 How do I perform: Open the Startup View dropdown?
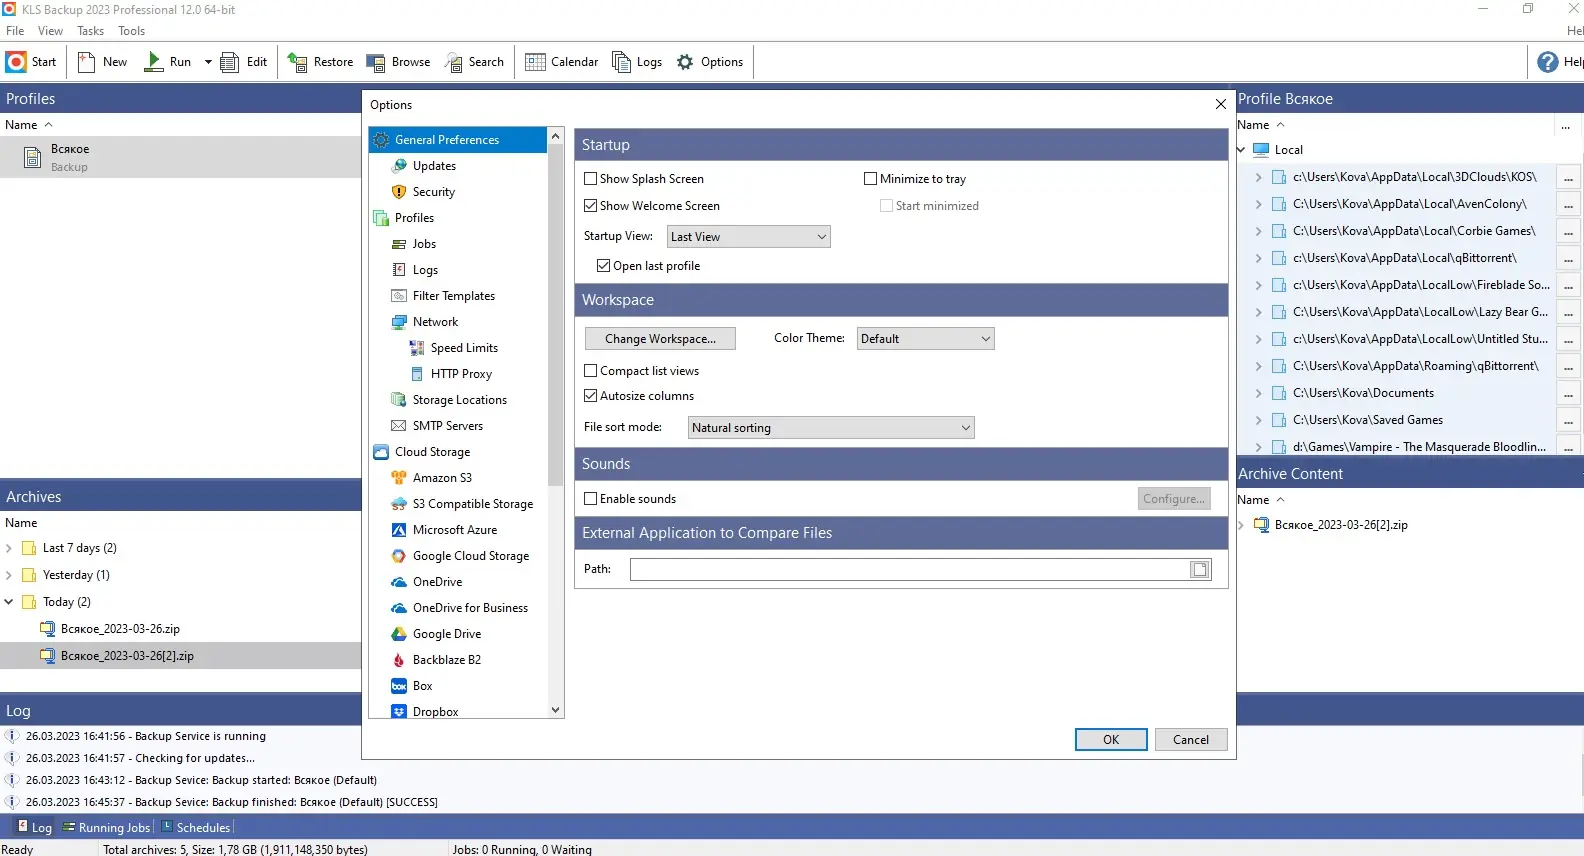point(748,237)
